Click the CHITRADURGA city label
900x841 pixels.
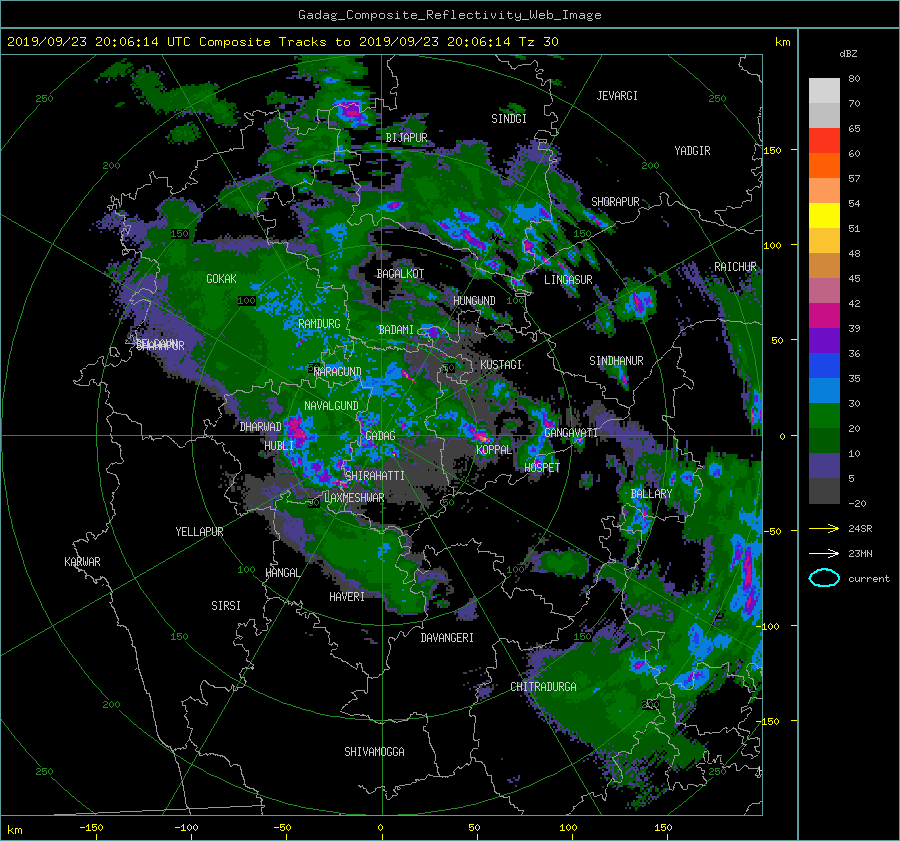(x=543, y=687)
